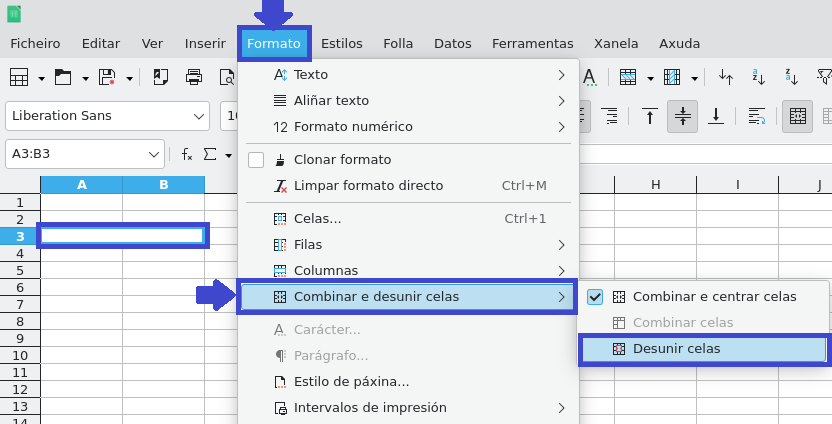Open the Sum function dropdown arrow
This screenshot has height=424, width=832.
229,155
